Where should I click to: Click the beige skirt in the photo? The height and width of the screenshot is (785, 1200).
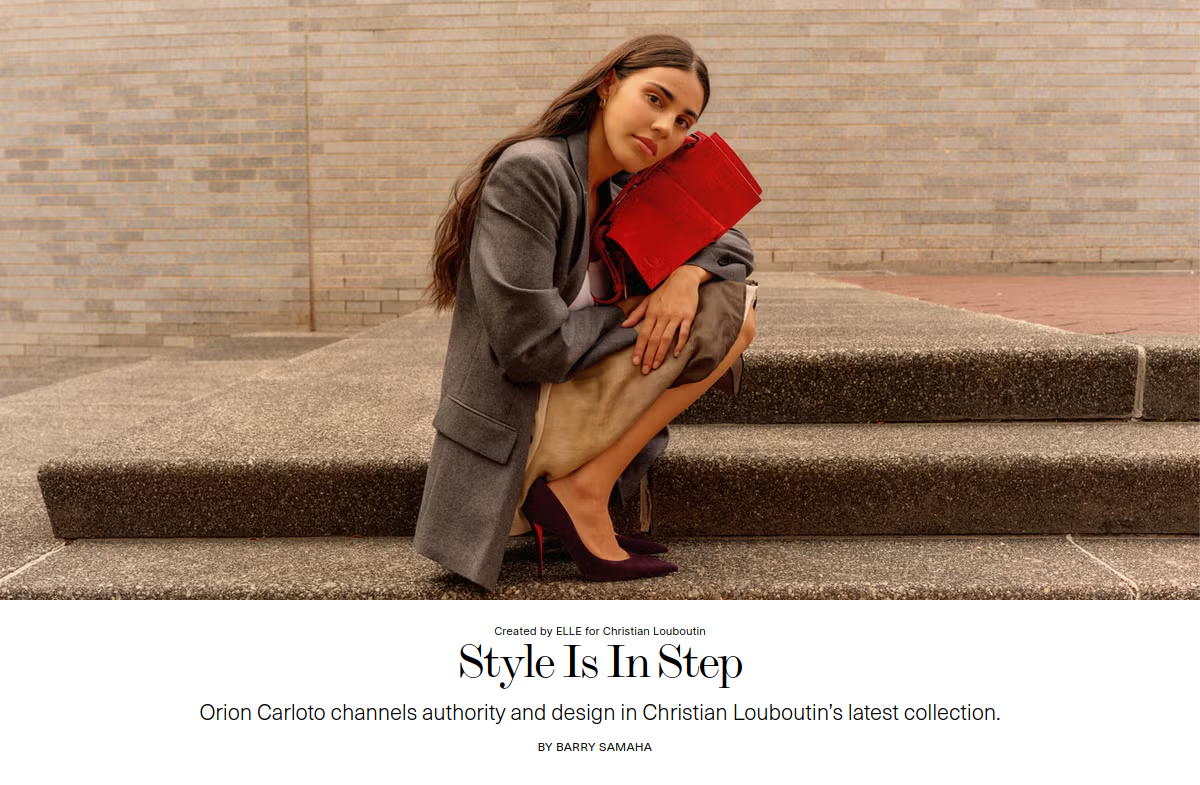pyautogui.click(x=590, y=420)
